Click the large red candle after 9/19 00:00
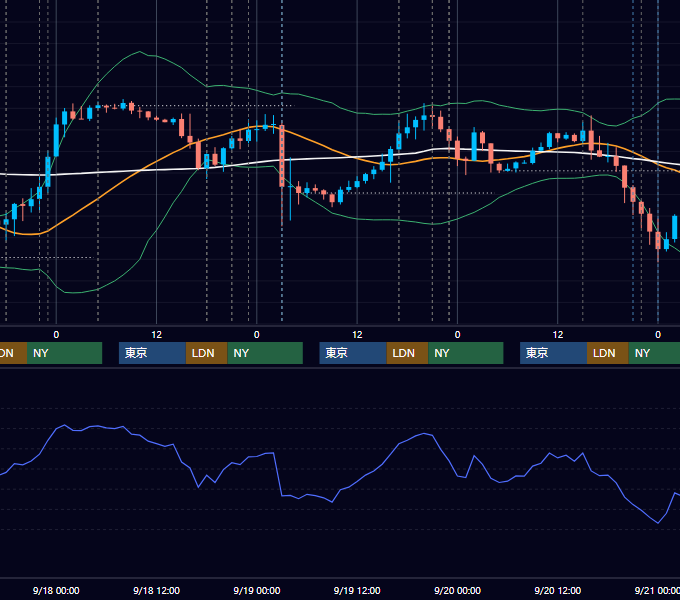680x600 pixels. [282, 156]
